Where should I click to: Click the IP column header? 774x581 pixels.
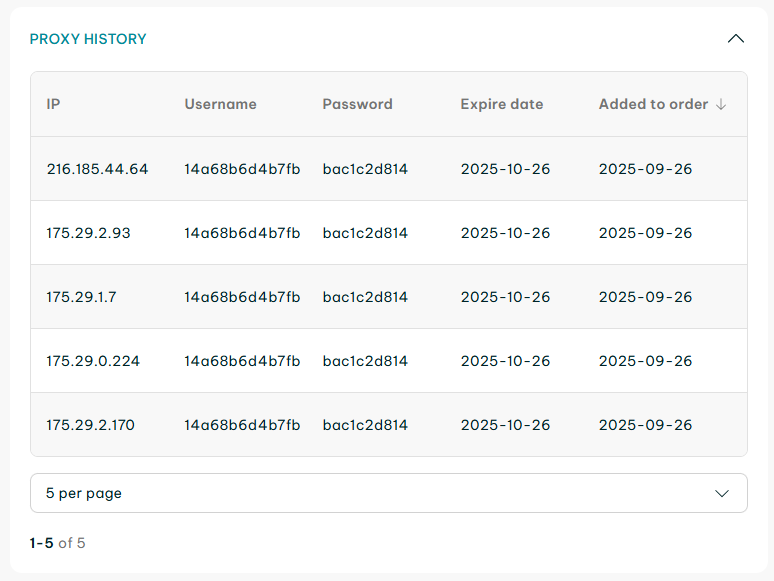click(x=54, y=104)
